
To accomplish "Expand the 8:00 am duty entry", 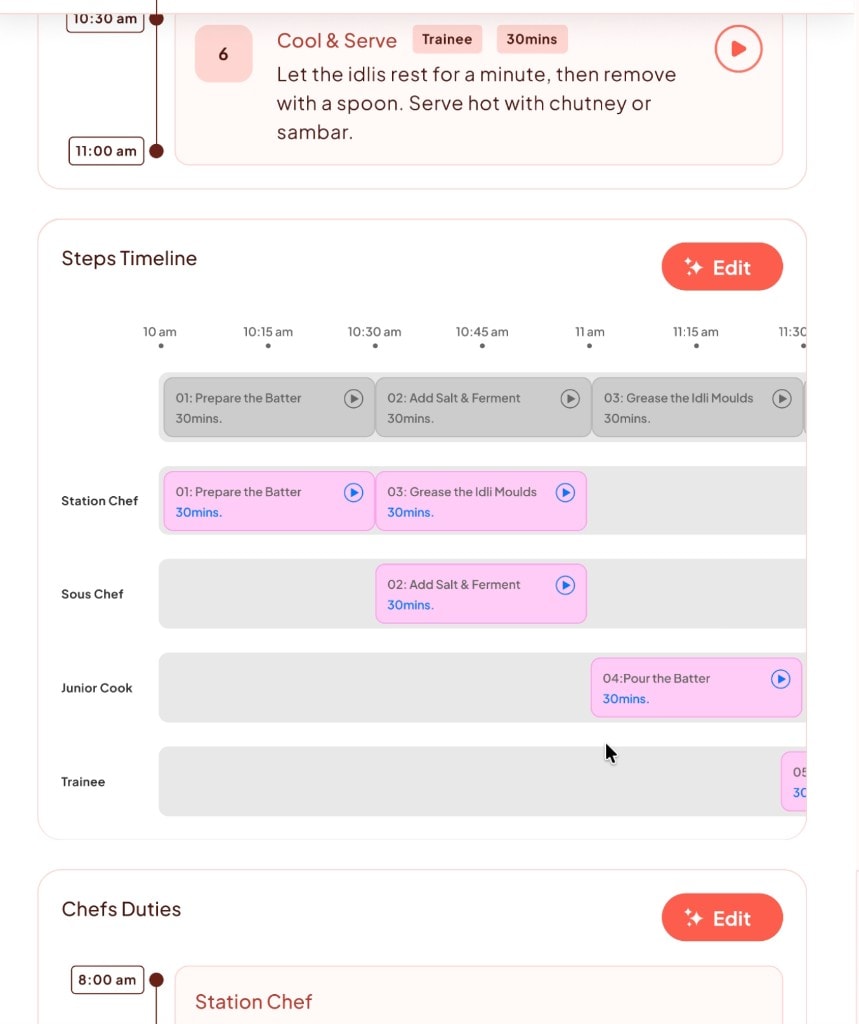I will point(106,980).
